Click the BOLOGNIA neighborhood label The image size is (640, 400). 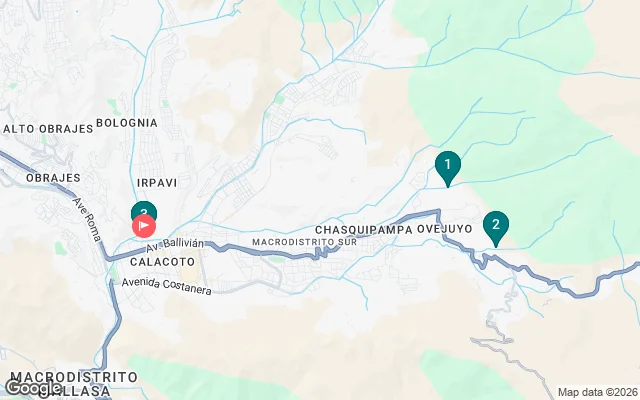coord(127,123)
